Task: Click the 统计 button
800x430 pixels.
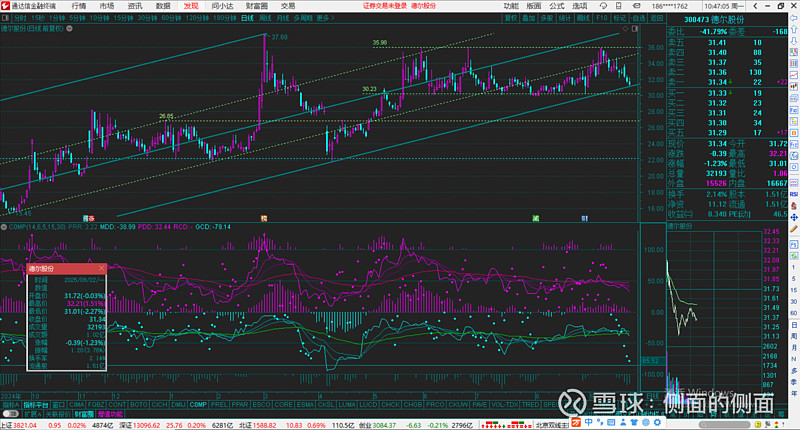Action: (565, 18)
